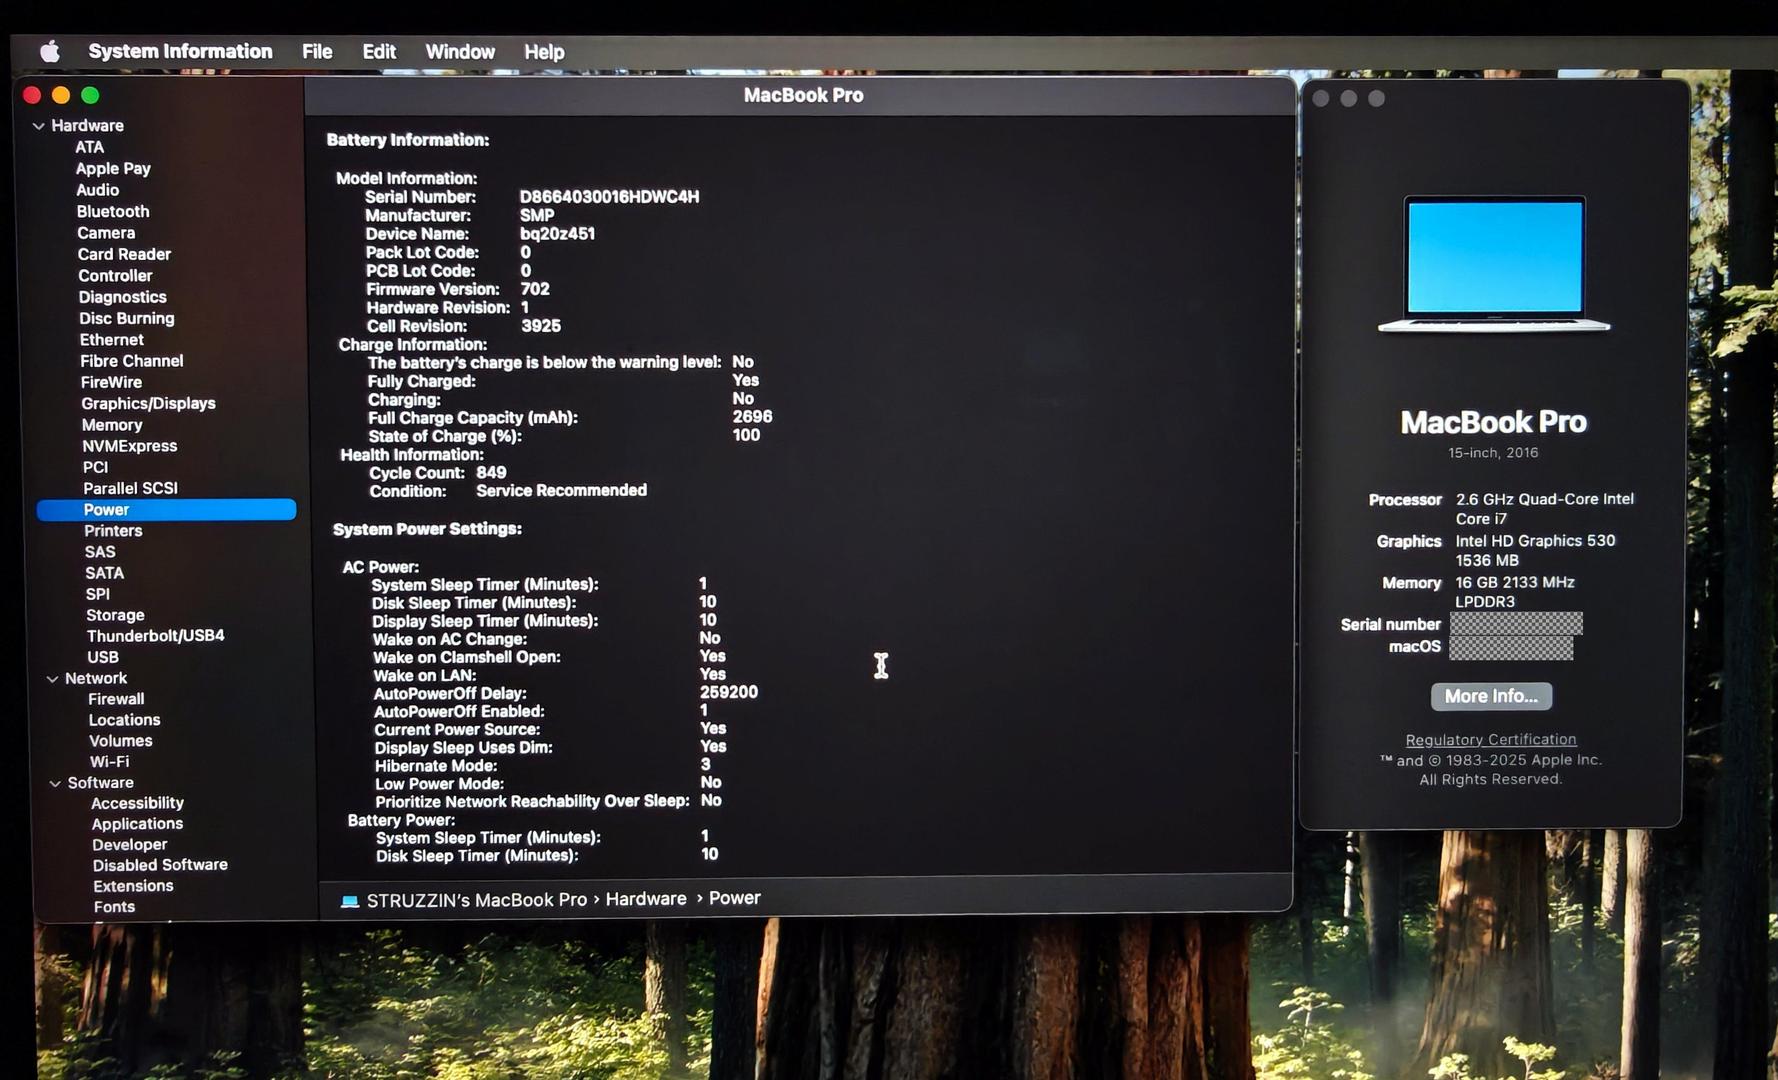
Task: Collapse the Network section
Action: [52, 679]
